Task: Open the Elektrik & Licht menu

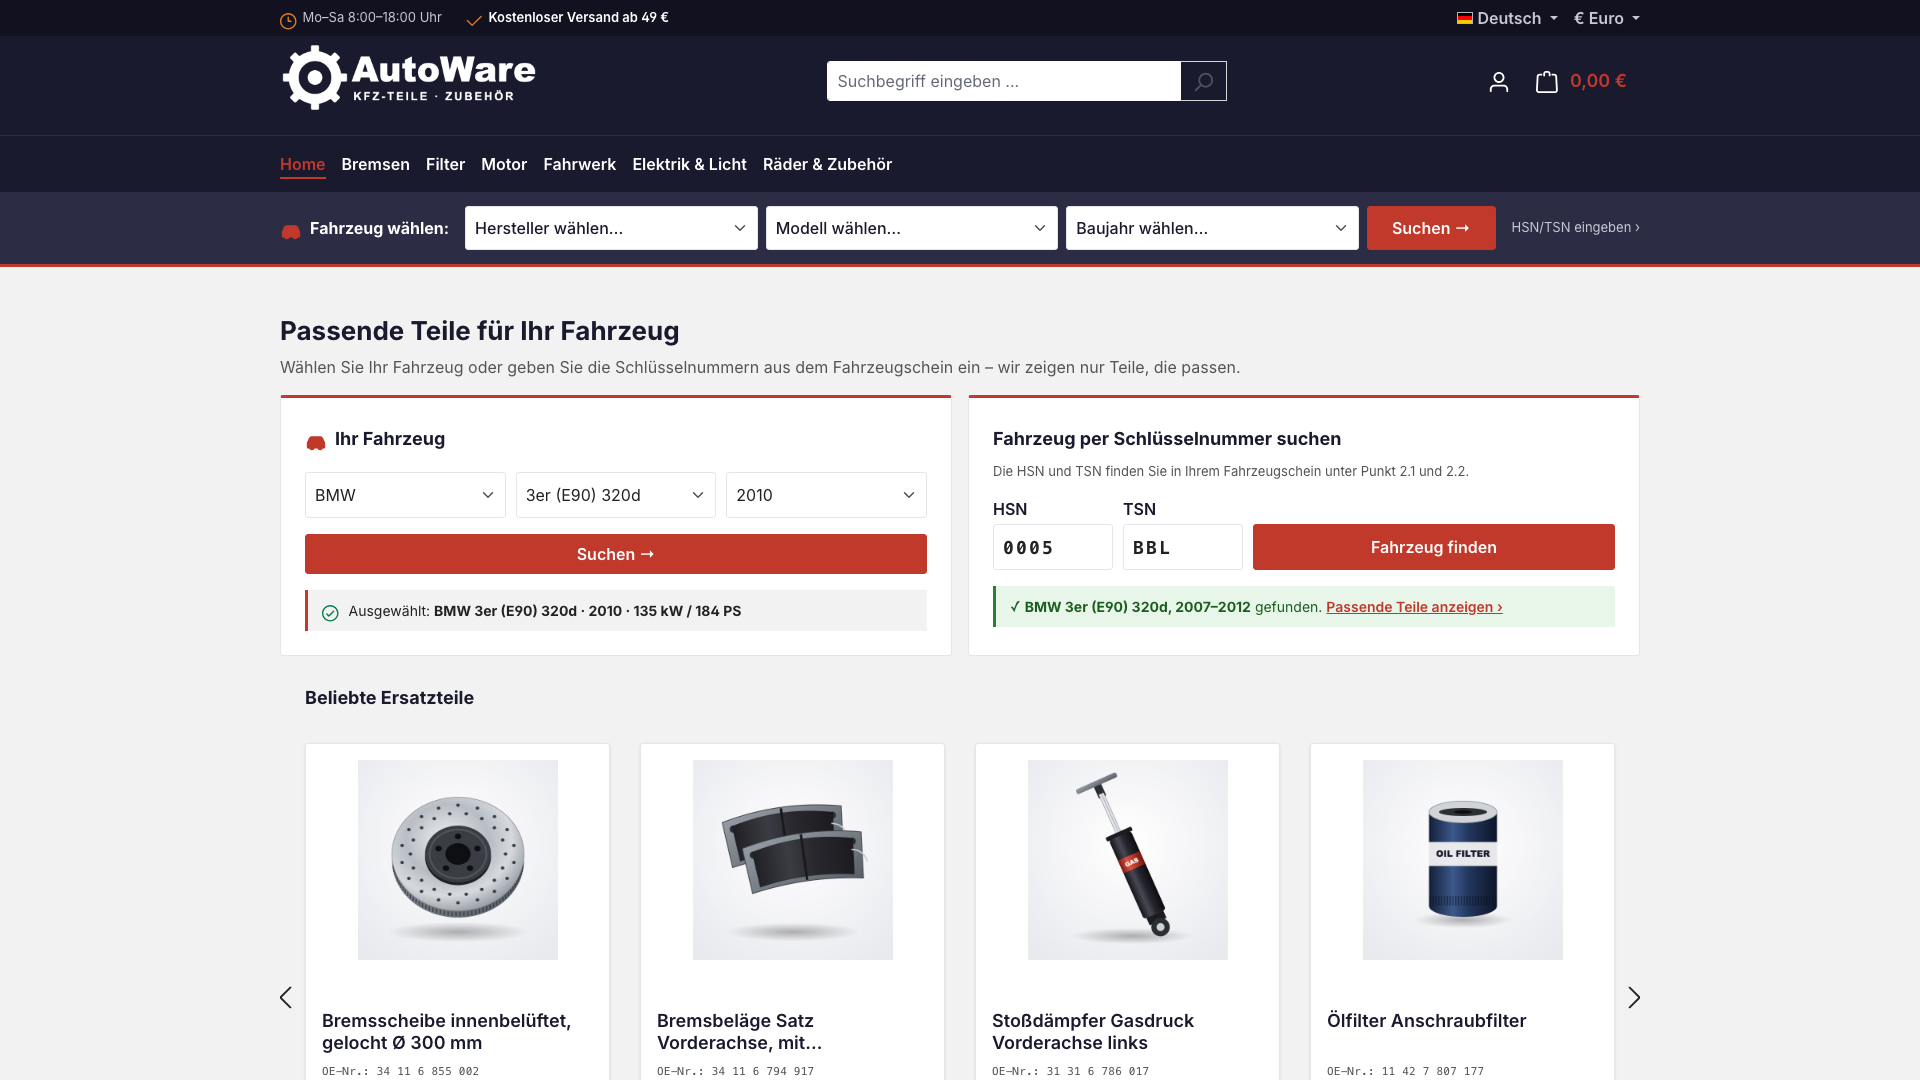Action: tap(689, 164)
